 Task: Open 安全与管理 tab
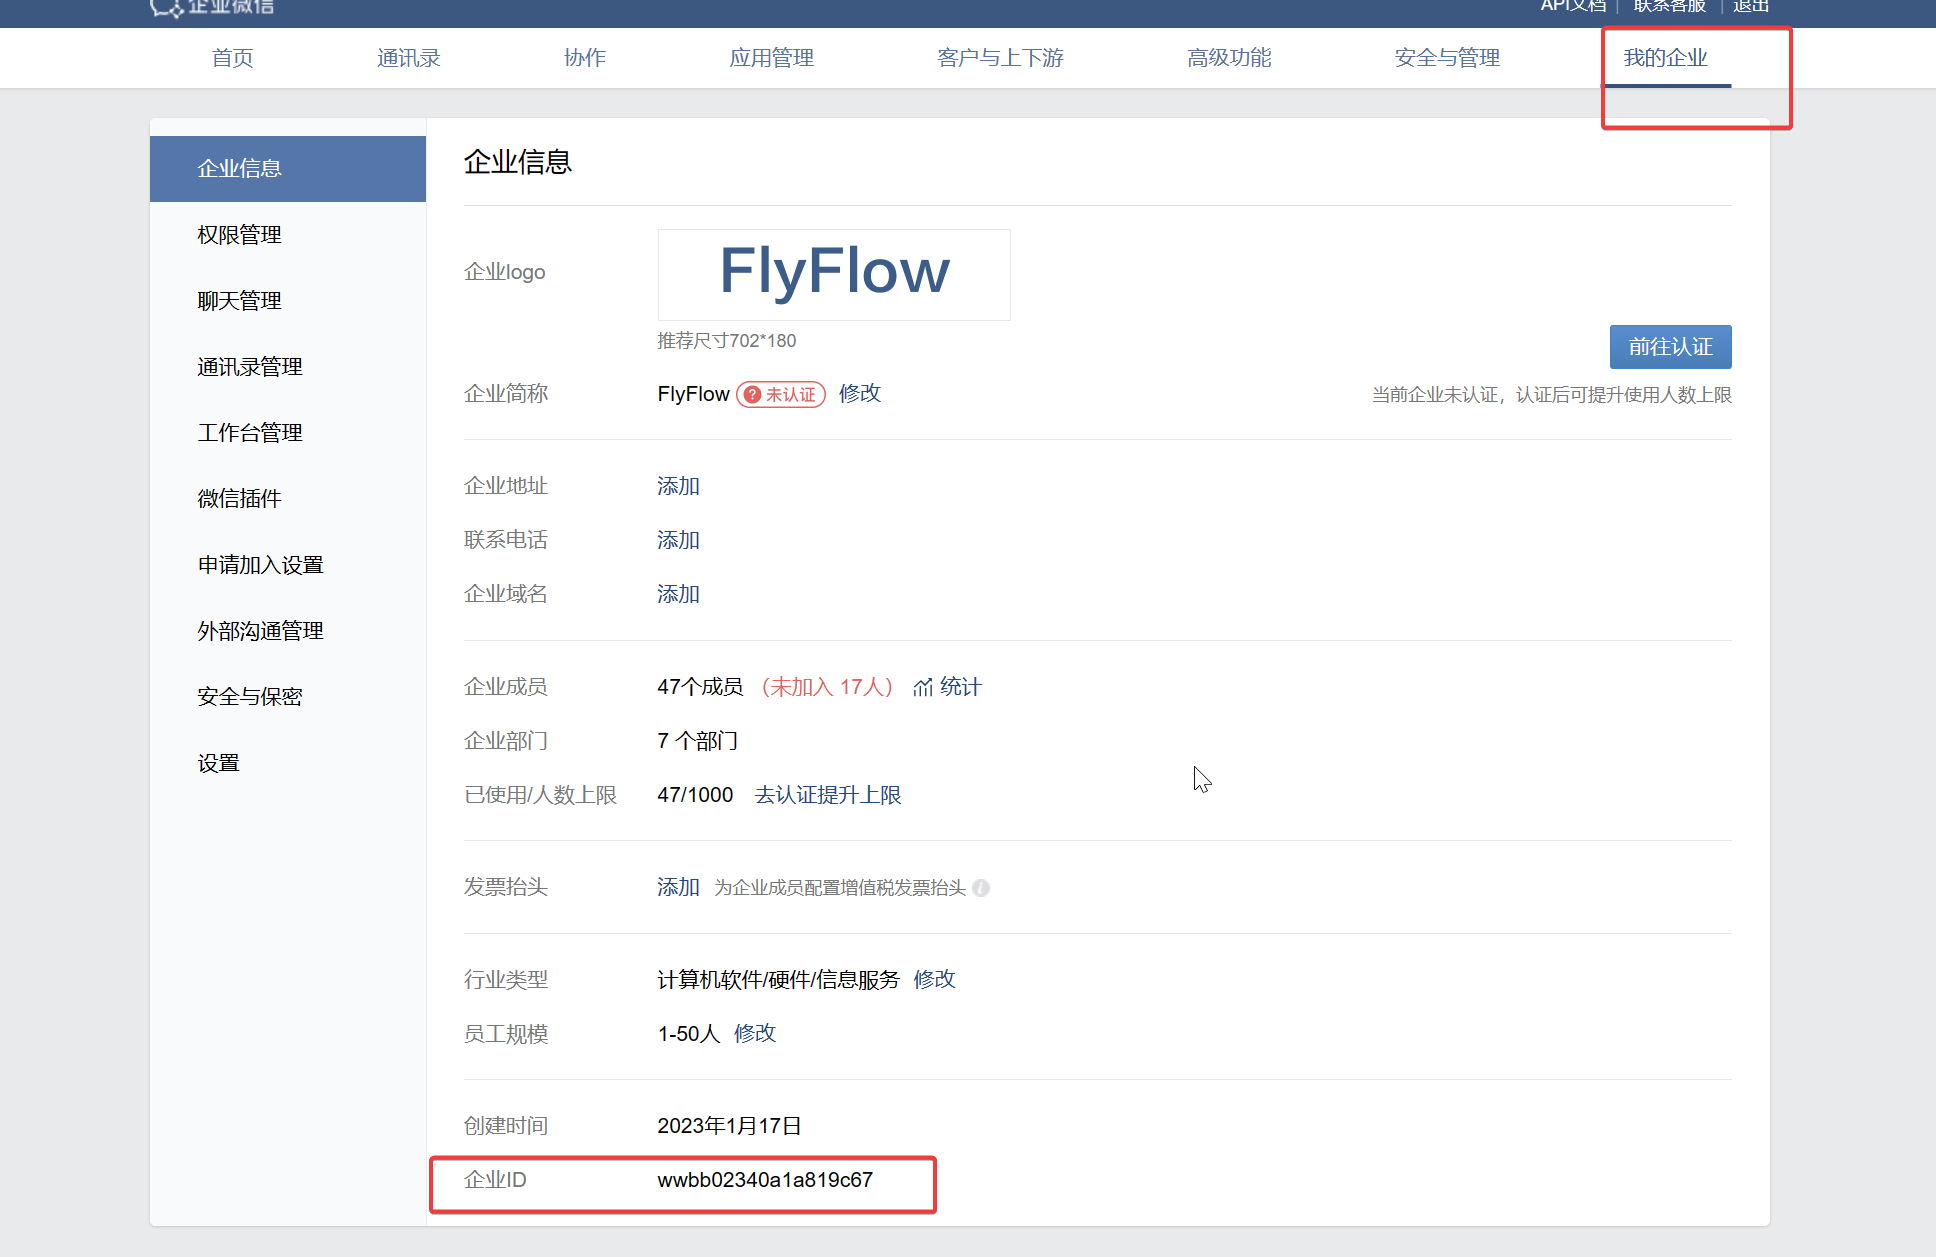tap(1447, 58)
